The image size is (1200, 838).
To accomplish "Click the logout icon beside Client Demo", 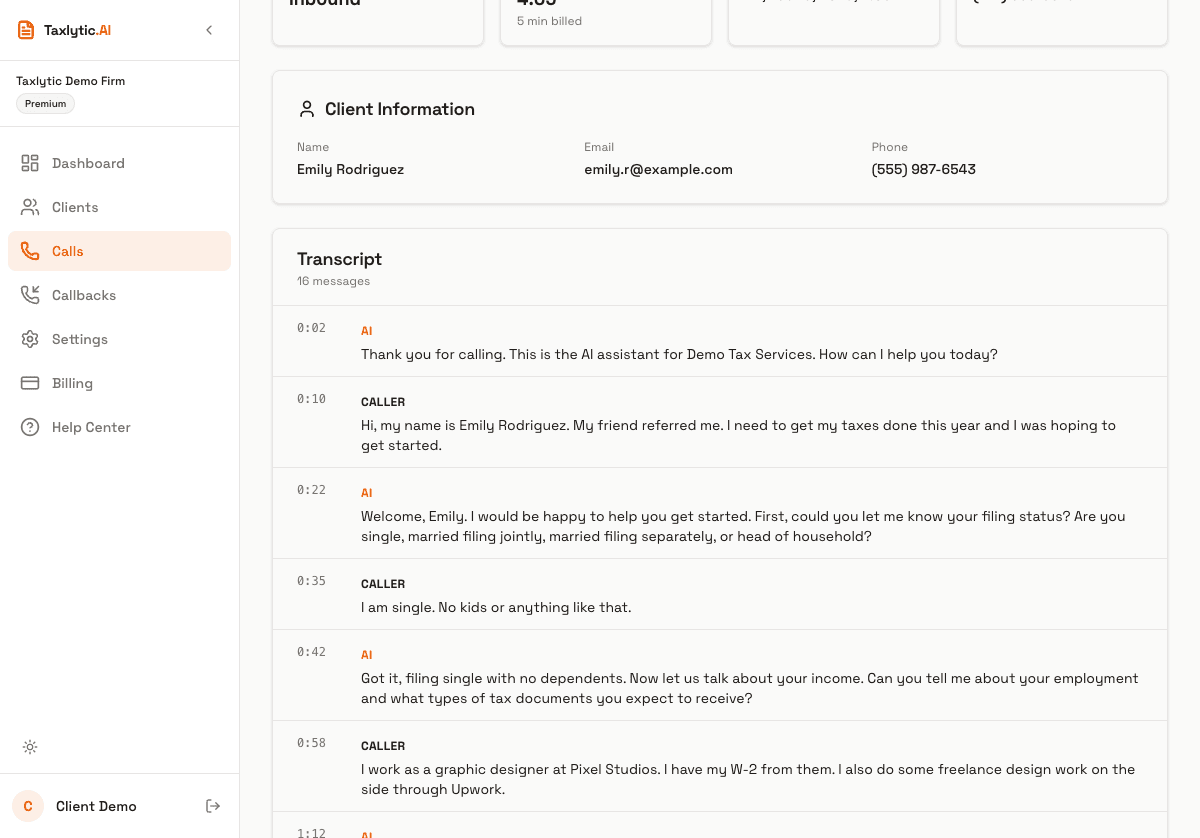I will (x=213, y=806).
